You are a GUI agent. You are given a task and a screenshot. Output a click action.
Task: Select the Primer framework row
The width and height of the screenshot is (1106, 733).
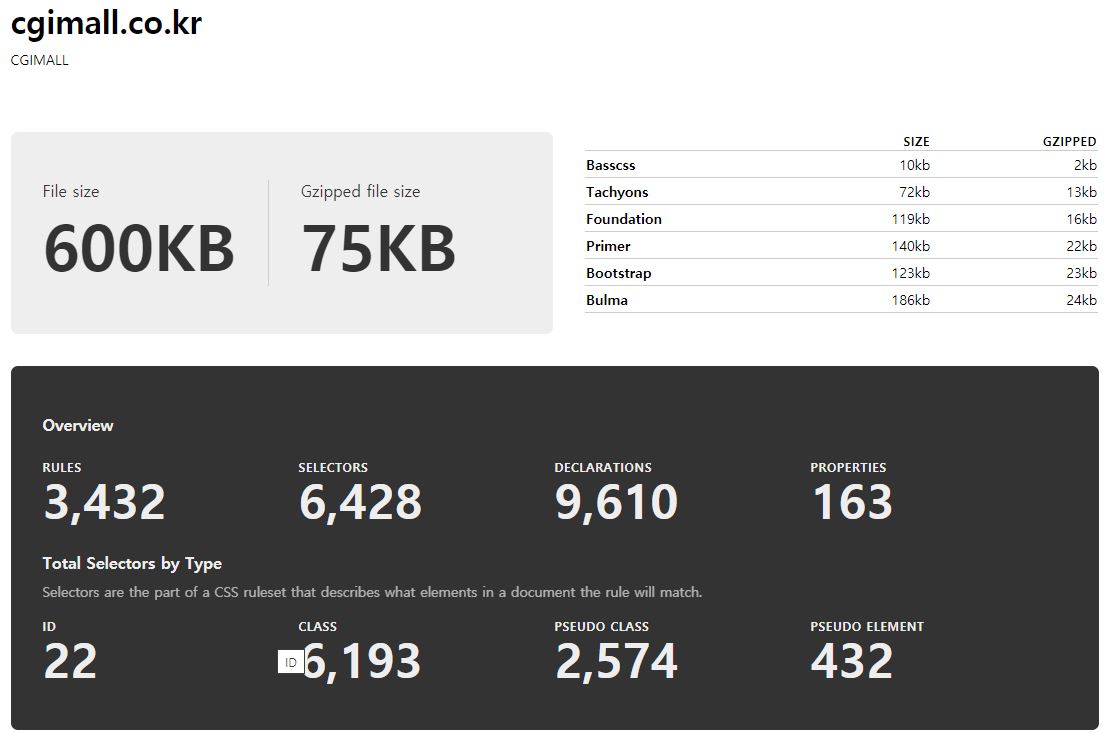pyautogui.click(x=841, y=246)
